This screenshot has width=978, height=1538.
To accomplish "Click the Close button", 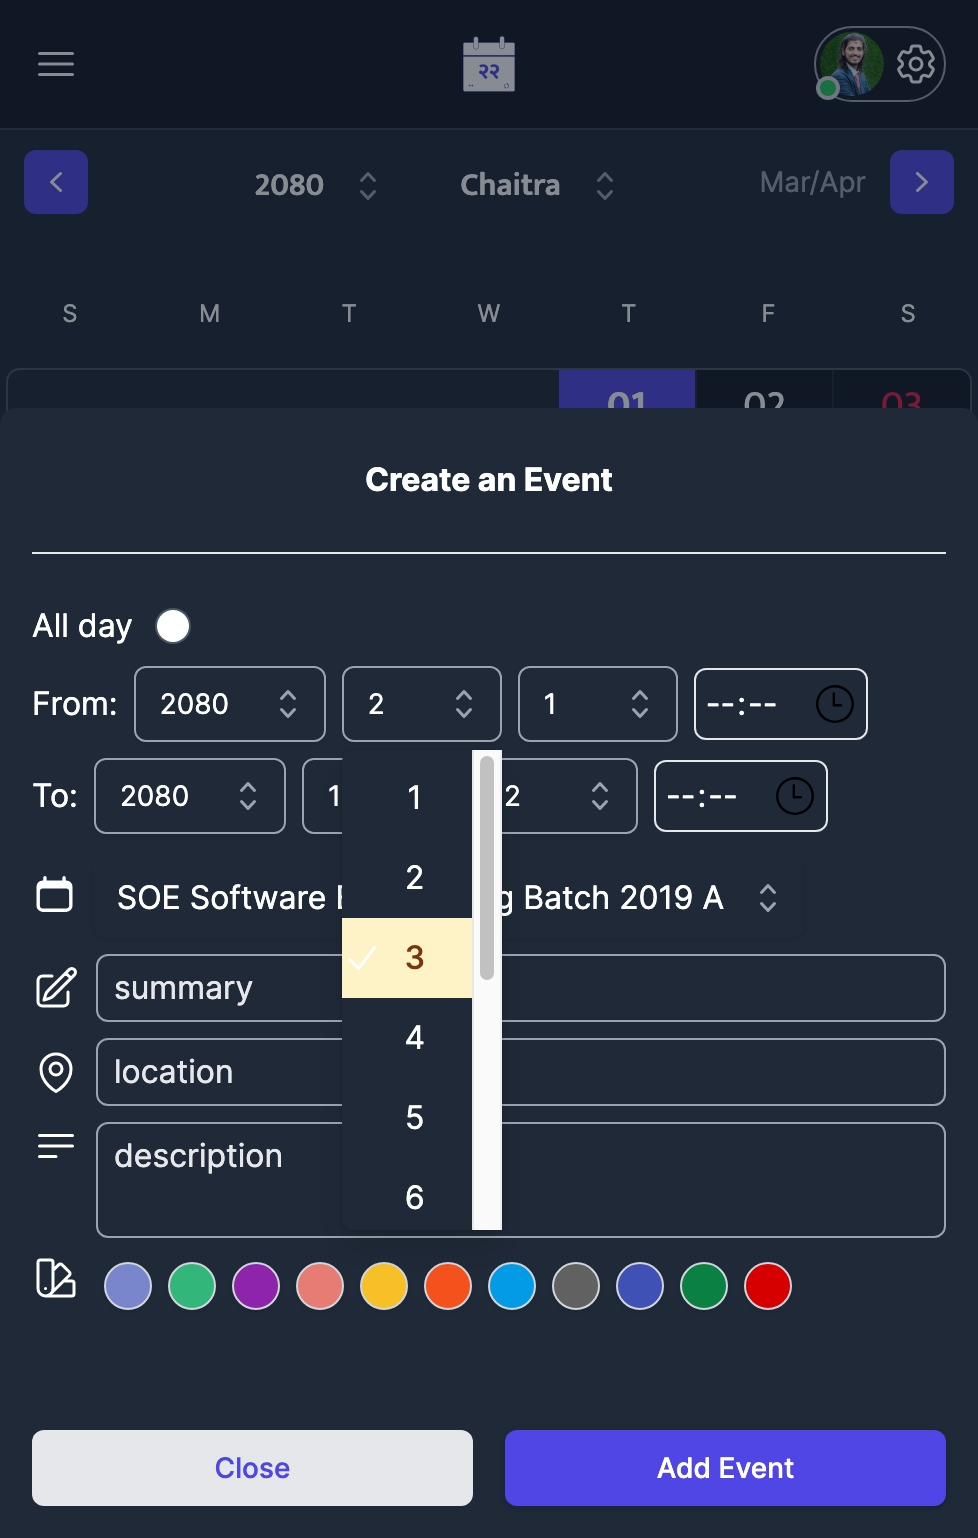I will pos(252,1467).
